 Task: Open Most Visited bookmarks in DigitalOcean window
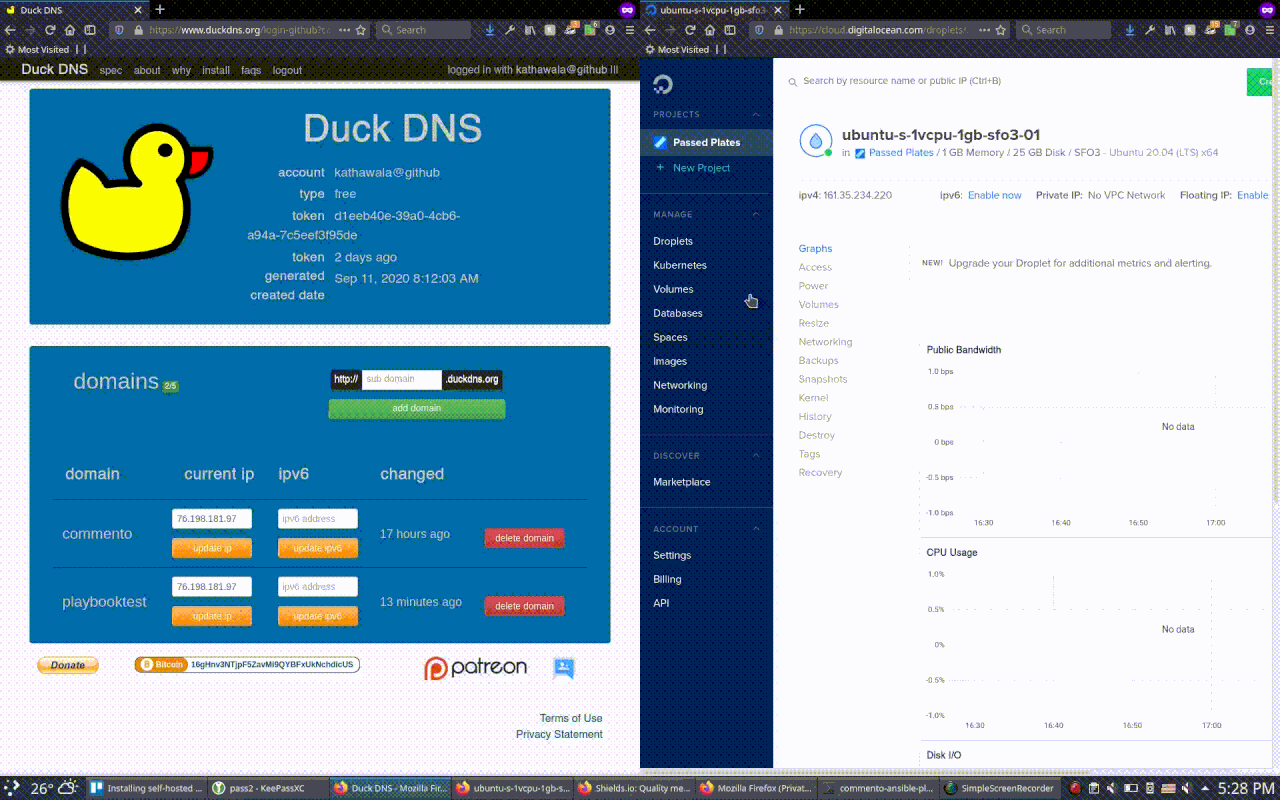[677, 49]
